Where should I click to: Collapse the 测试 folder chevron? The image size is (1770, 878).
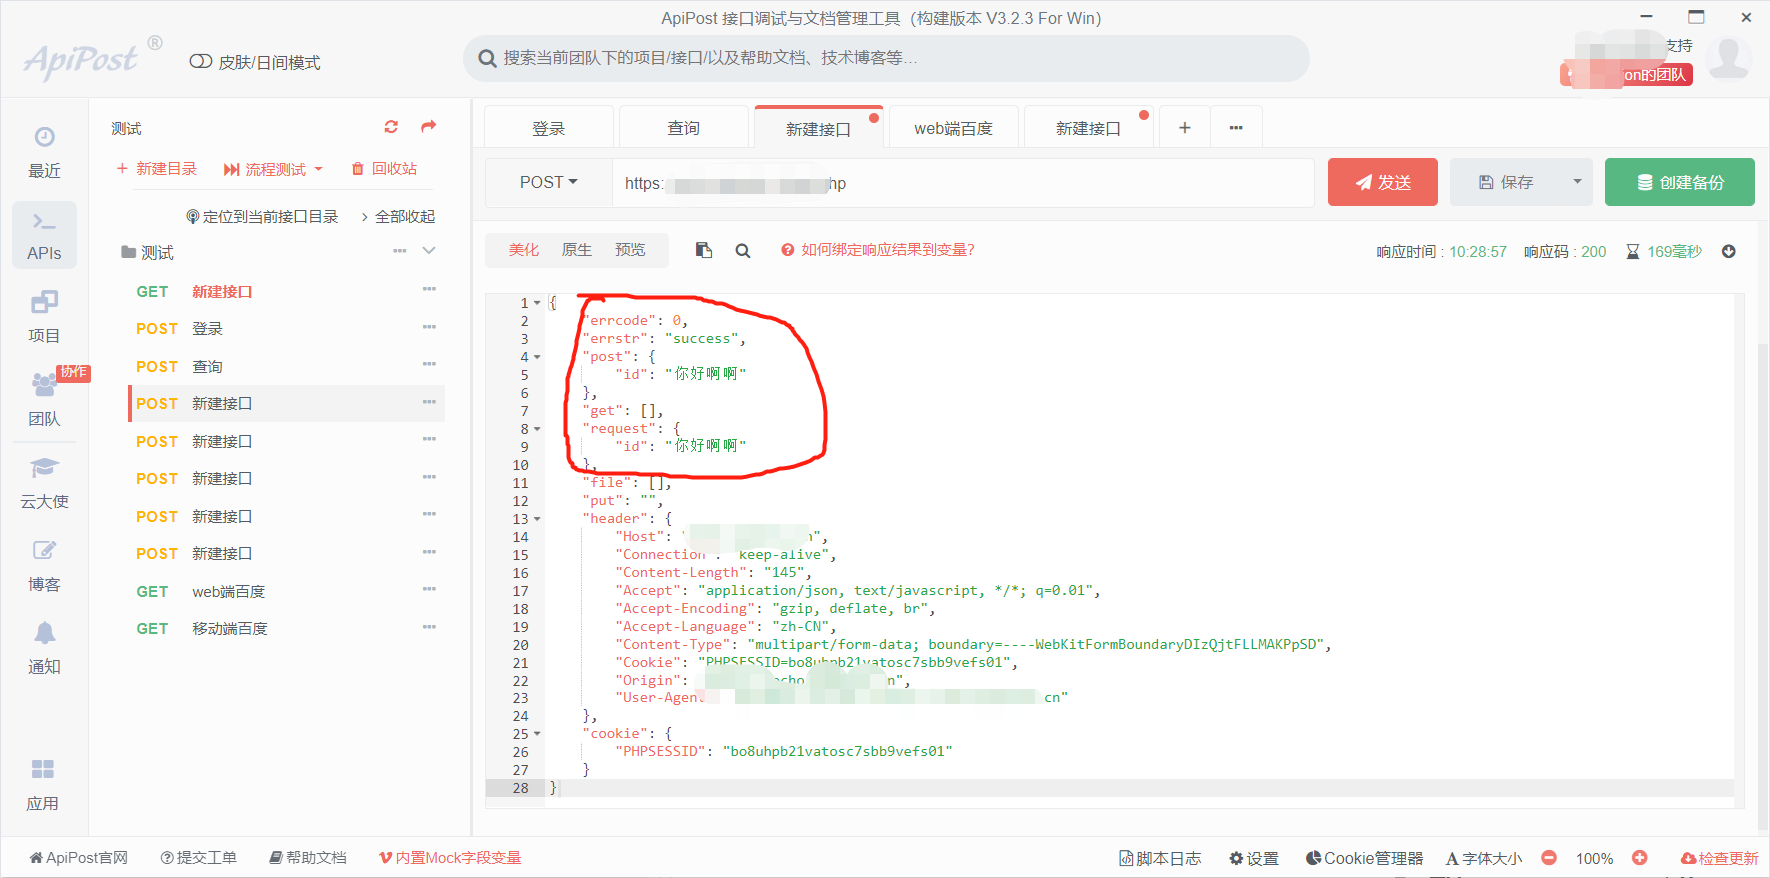[x=429, y=251]
